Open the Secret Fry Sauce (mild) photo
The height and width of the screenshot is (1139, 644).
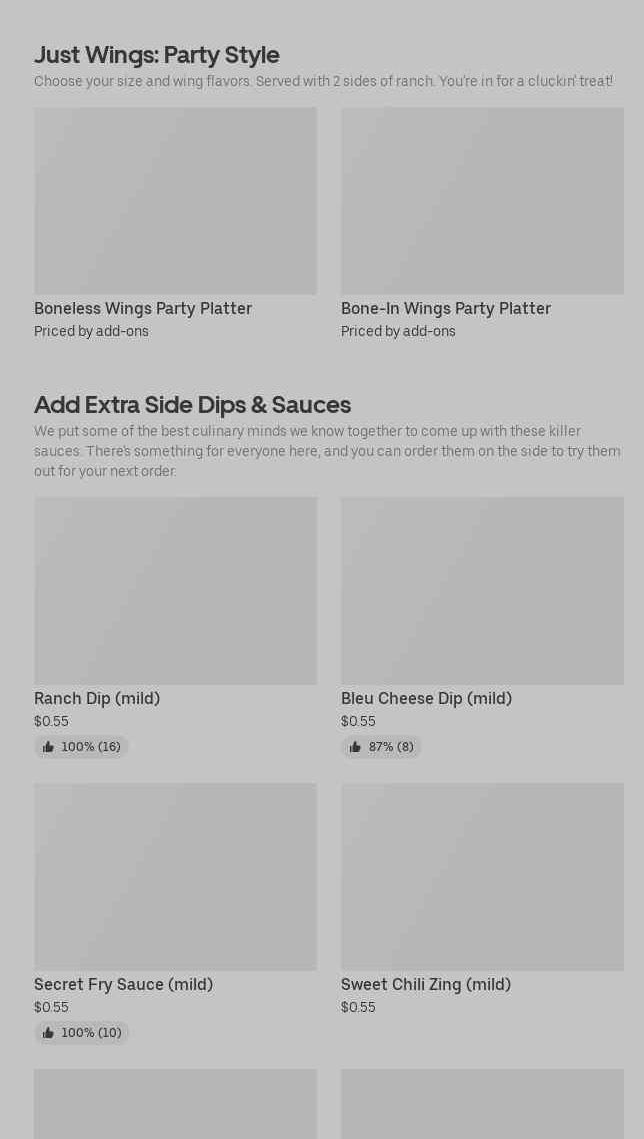[x=175, y=877]
